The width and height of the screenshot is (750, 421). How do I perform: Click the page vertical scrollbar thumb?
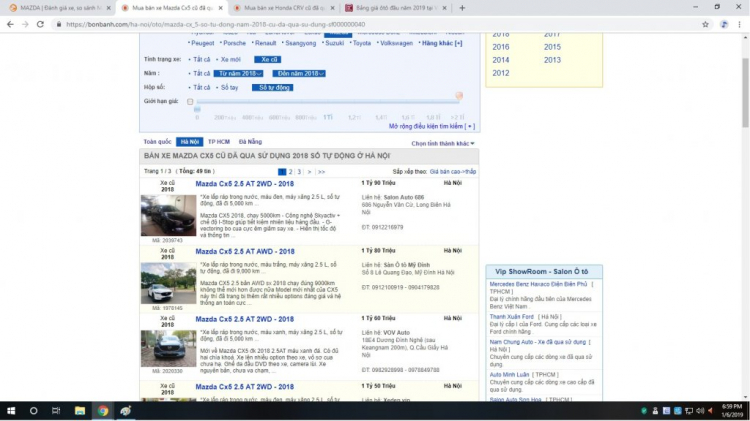(745, 93)
